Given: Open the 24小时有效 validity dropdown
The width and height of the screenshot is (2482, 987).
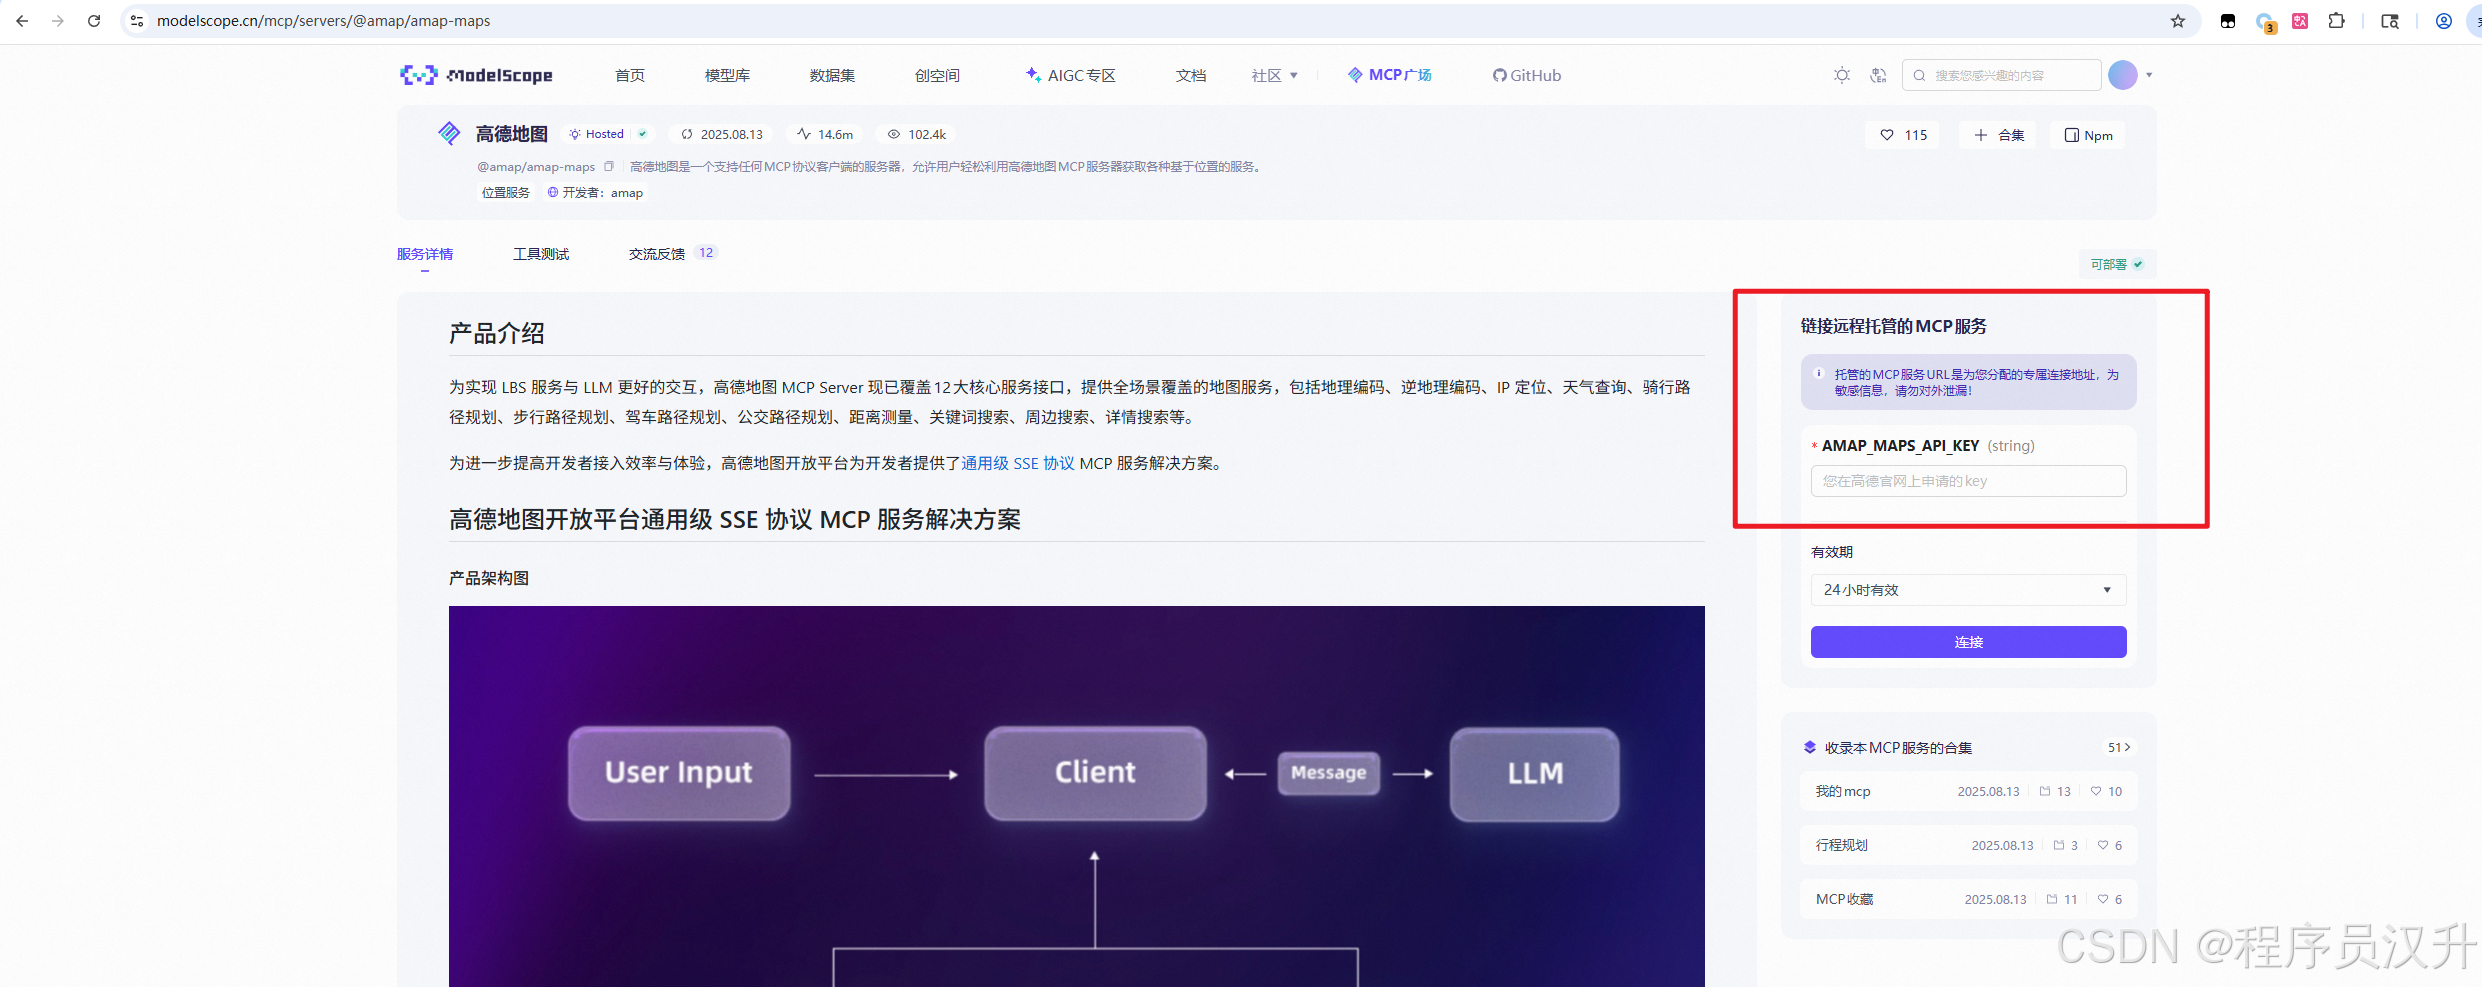Looking at the screenshot, I should (1968, 590).
